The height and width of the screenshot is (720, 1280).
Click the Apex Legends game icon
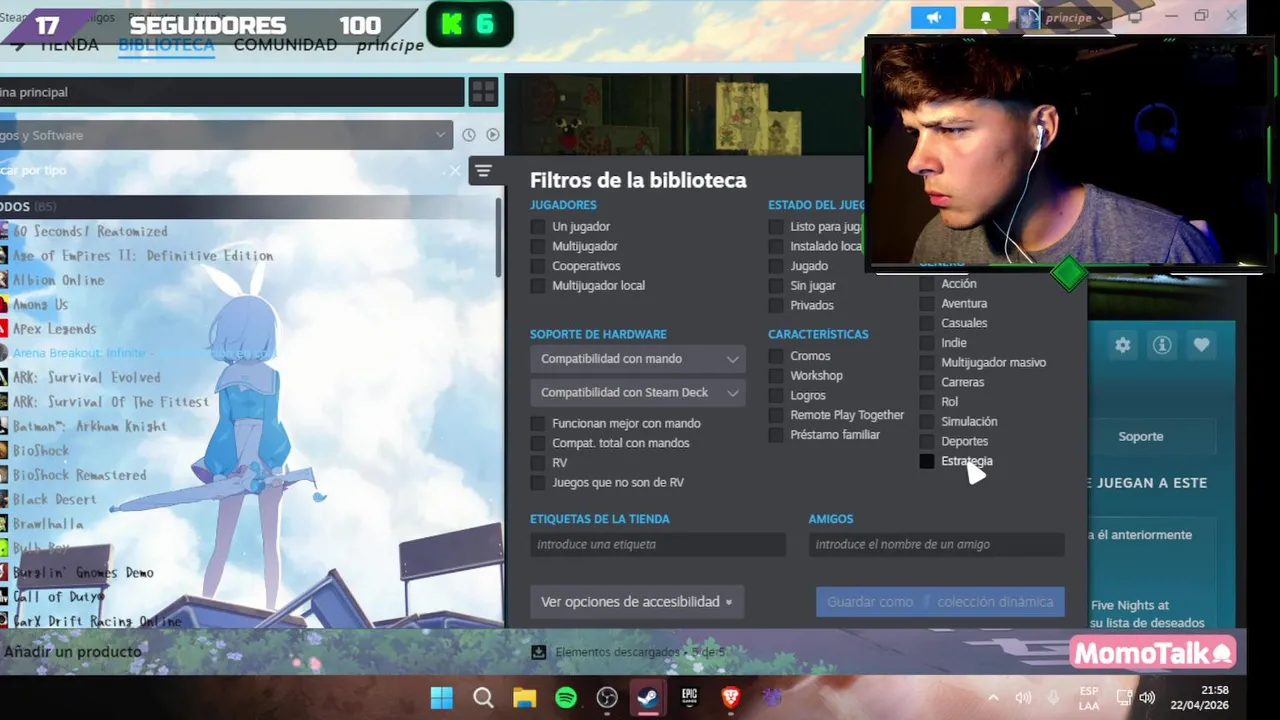(x=4, y=328)
